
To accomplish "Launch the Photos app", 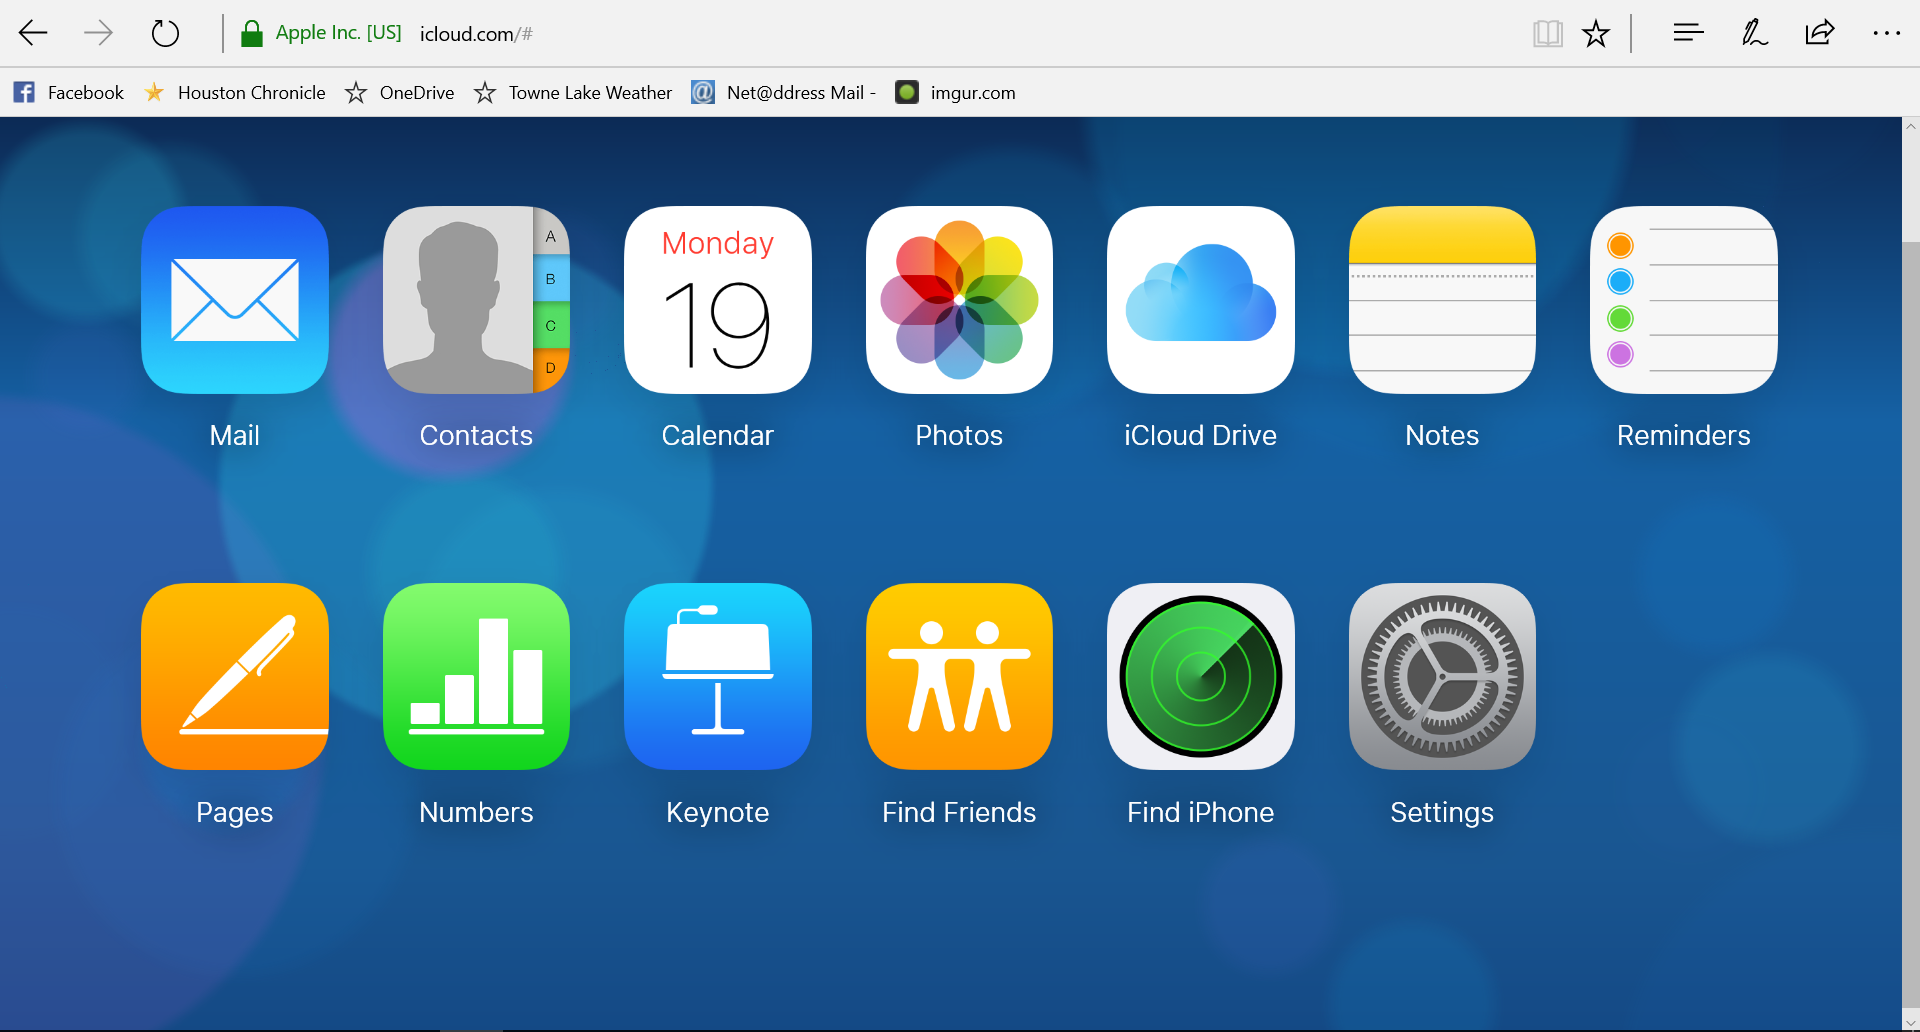I will pyautogui.click(x=959, y=300).
